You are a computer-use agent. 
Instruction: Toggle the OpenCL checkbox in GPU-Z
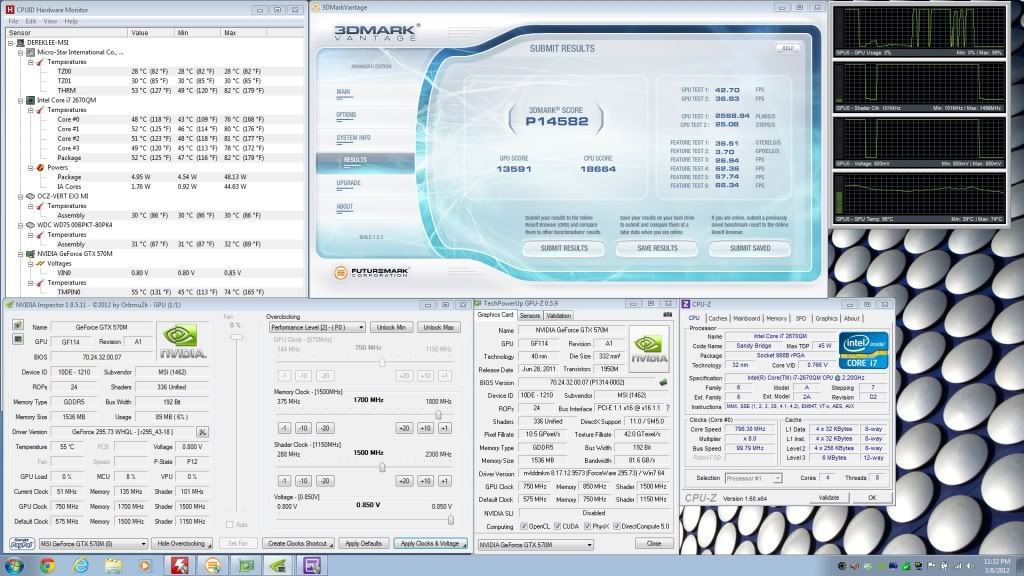tap(524, 526)
